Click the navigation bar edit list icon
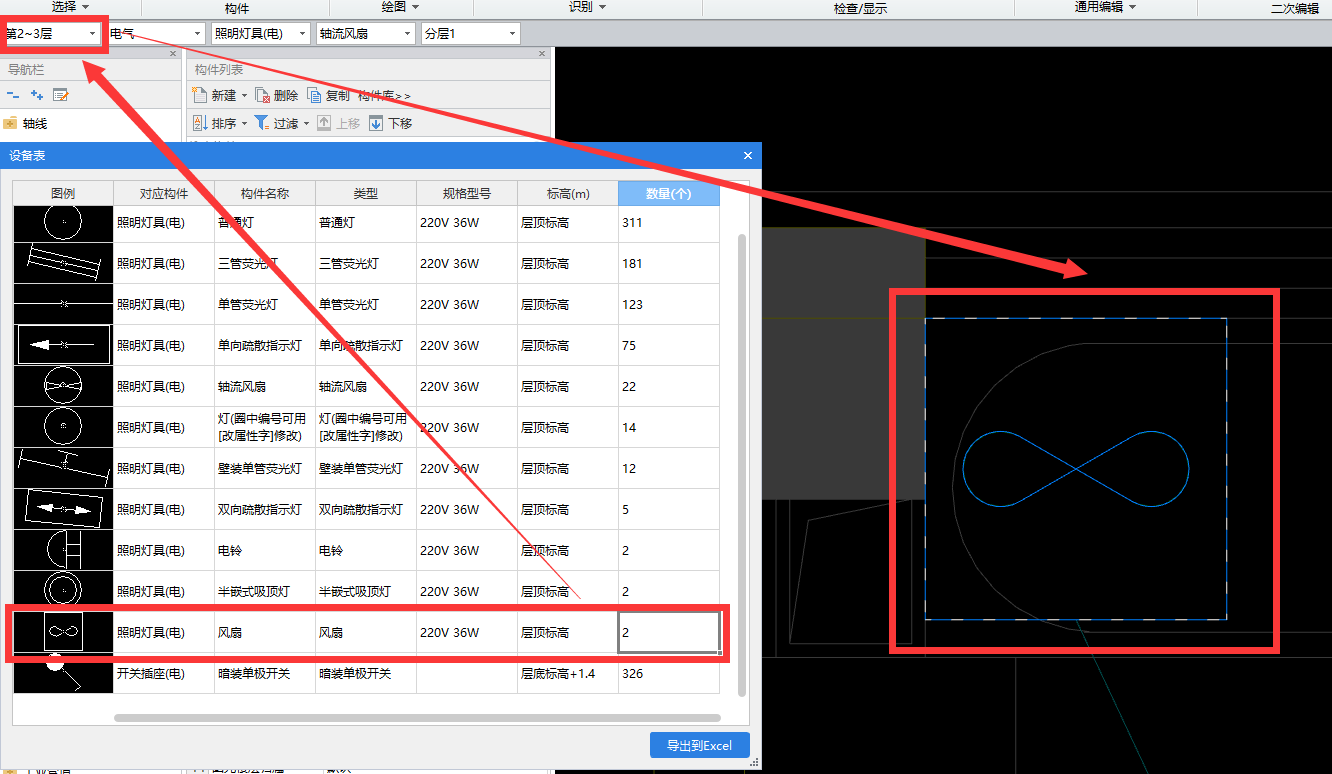This screenshot has height=774, width=1332. point(61,95)
